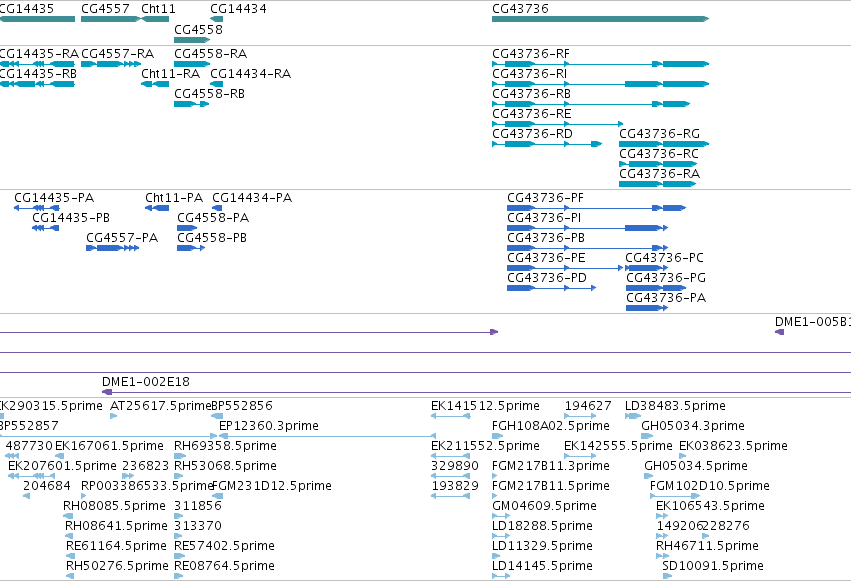Click protein CG43736-PC
851x581 pixels.
[646, 268]
